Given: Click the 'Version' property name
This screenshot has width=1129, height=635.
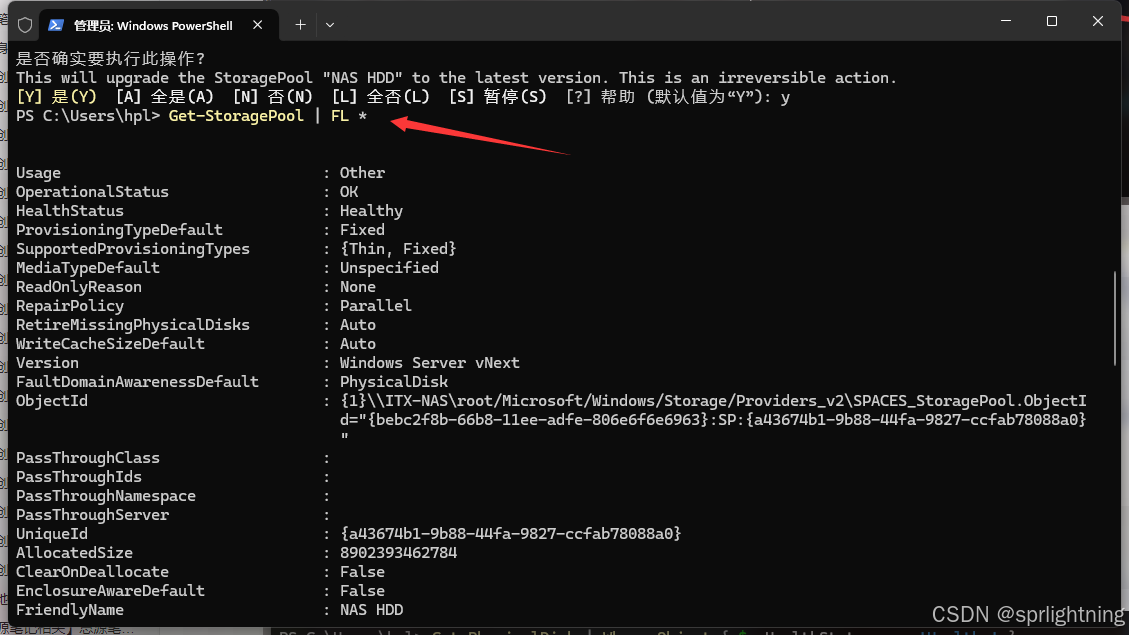Looking at the screenshot, I should tap(48, 363).
